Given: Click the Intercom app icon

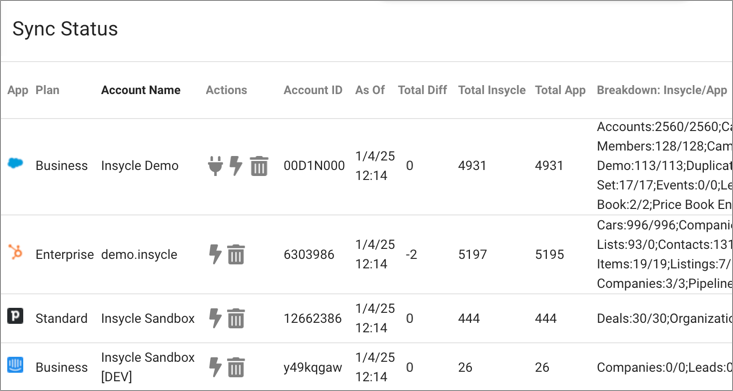Looking at the screenshot, I should (15, 365).
